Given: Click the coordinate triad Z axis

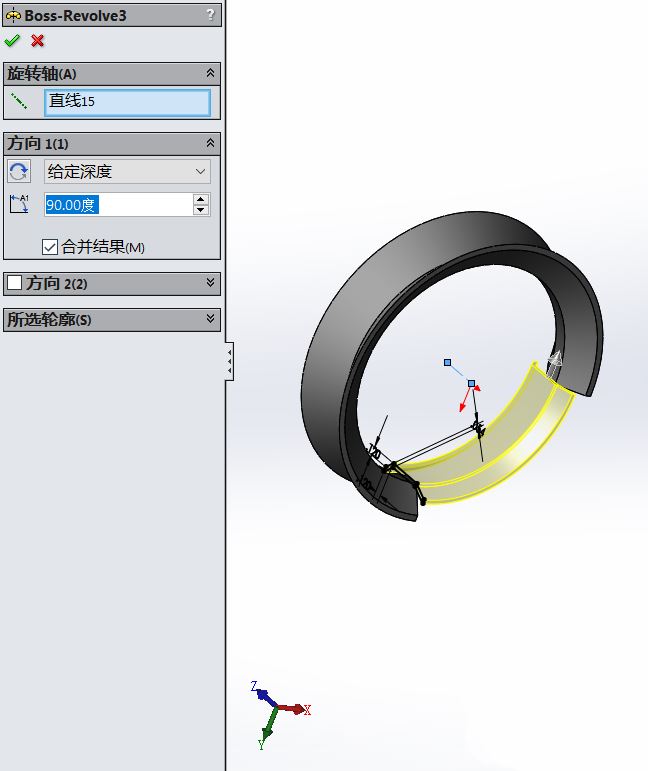Looking at the screenshot, I should click(264, 694).
